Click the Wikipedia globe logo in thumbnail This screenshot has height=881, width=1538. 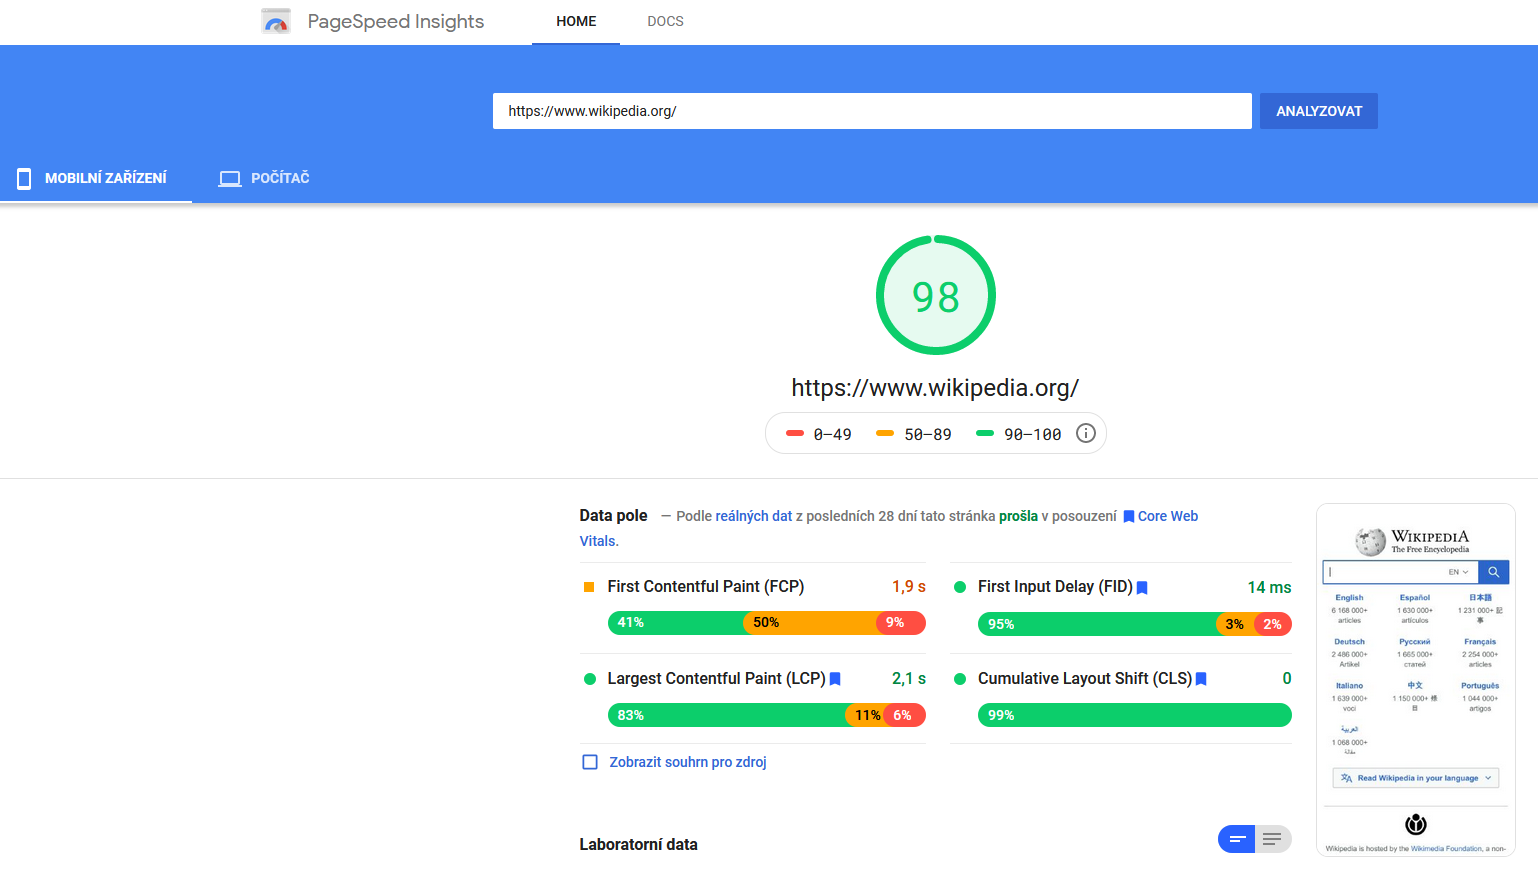pyautogui.click(x=1370, y=541)
